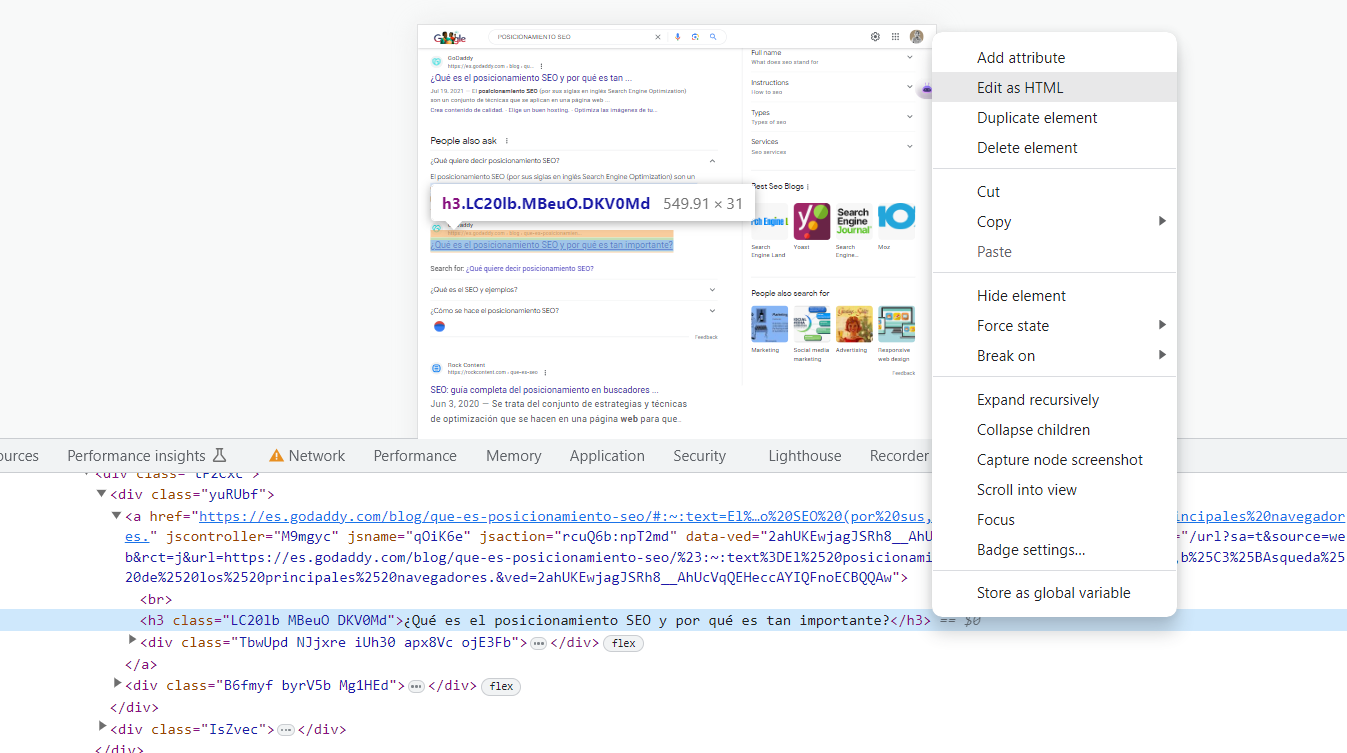Open the Memory tab
The height and width of the screenshot is (753, 1347).
coord(514,456)
